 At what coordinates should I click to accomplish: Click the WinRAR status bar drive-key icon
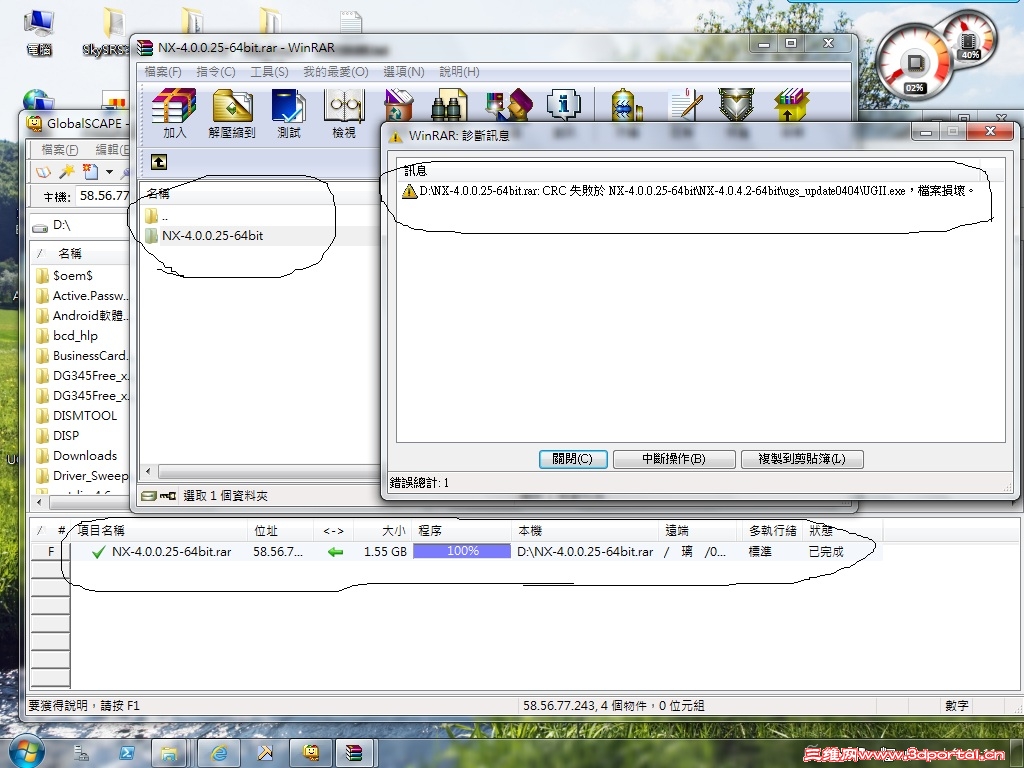coord(159,496)
